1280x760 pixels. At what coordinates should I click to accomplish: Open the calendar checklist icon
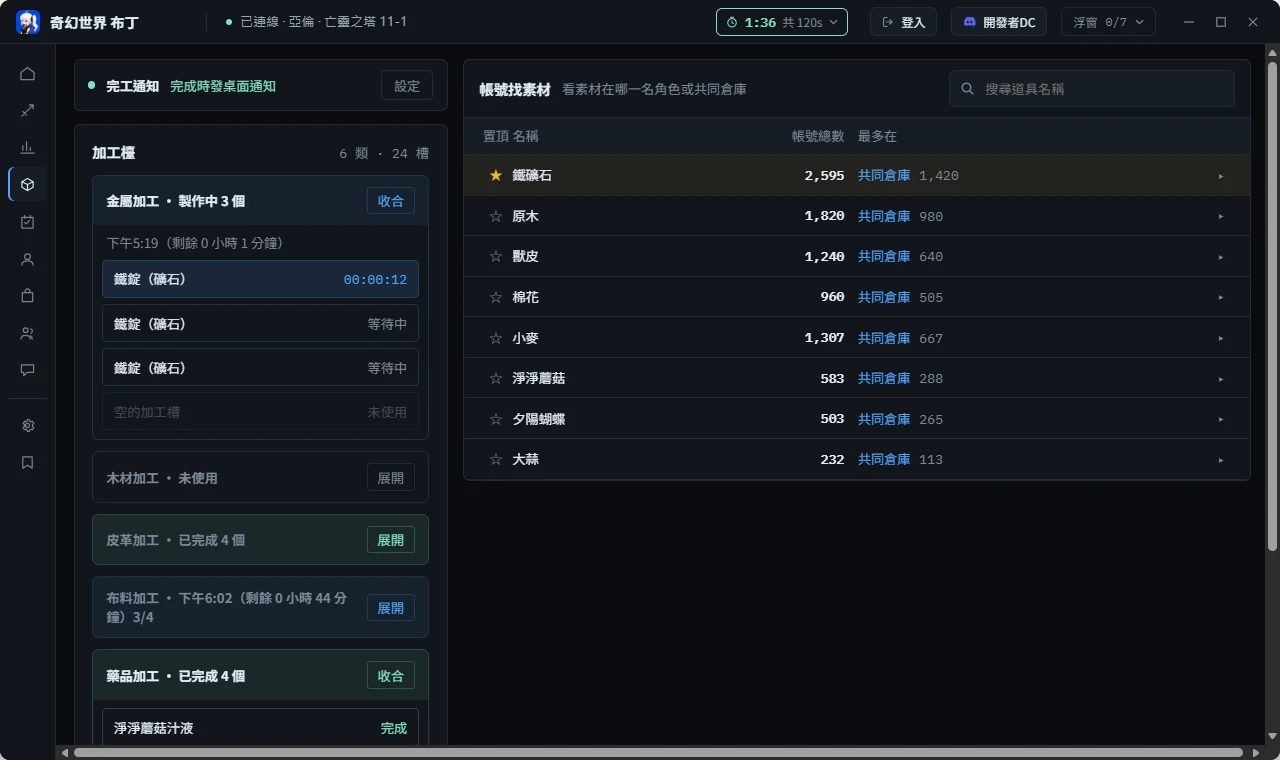(27, 222)
